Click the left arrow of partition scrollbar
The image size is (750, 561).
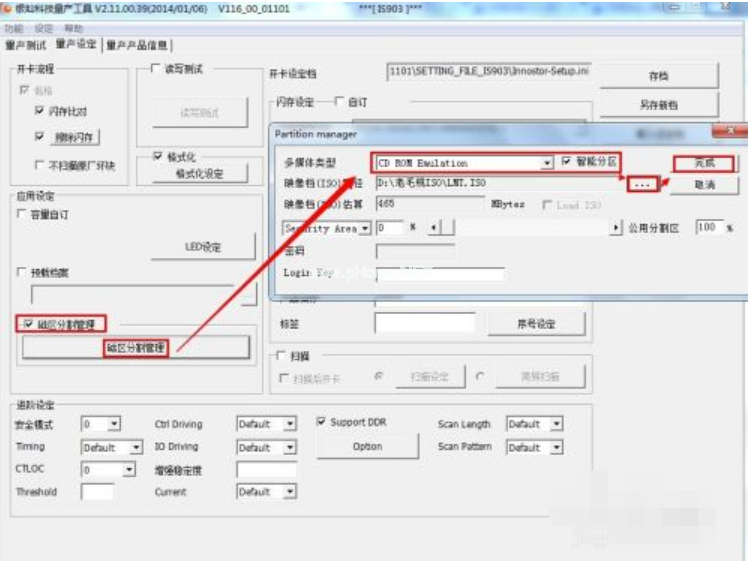(x=432, y=228)
